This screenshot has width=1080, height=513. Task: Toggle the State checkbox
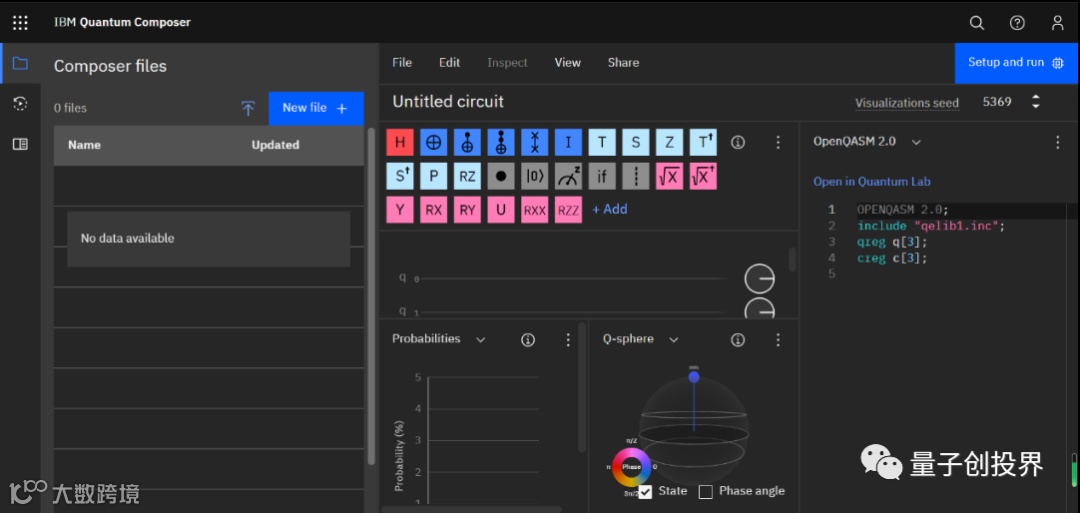pyautogui.click(x=645, y=492)
